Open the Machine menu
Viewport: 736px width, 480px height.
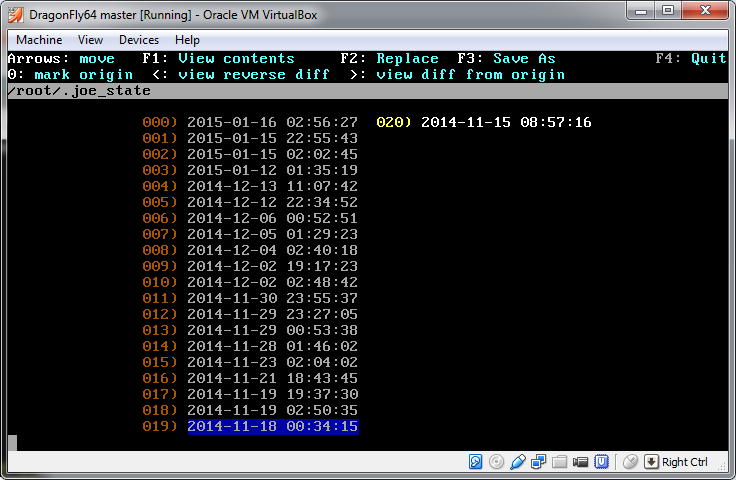pos(39,40)
